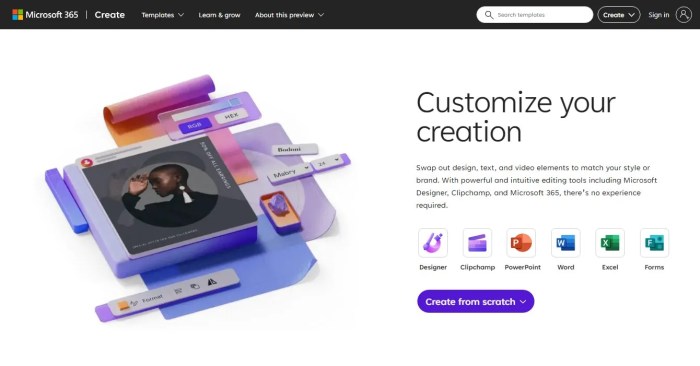The width and height of the screenshot is (700, 366).
Task: Go to Learn & grow page
Action: coord(219,15)
